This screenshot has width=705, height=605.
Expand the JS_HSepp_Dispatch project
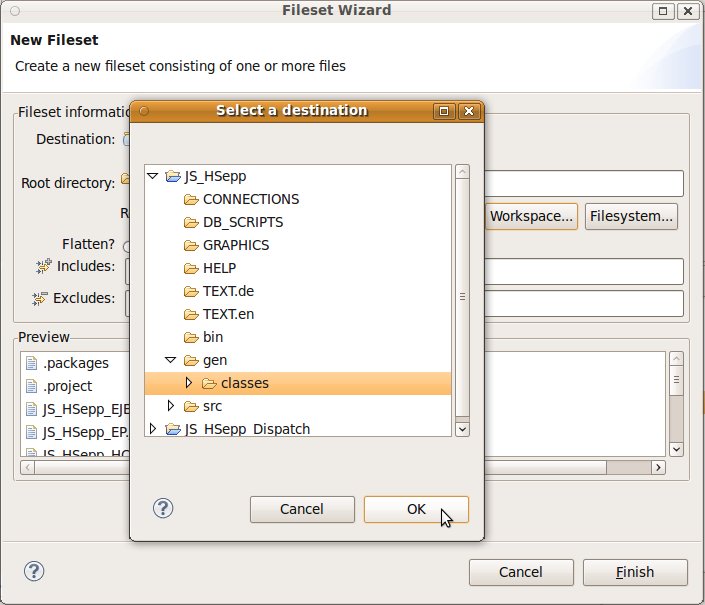click(x=153, y=429)
